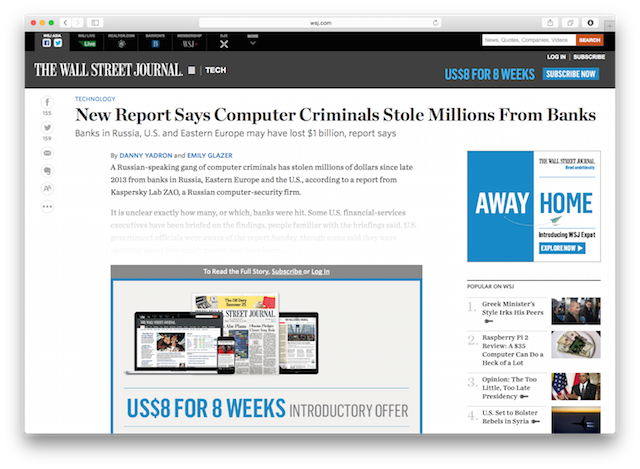Share article via Twitter icon
The image size is (640, 469).
tap(47, 128)
